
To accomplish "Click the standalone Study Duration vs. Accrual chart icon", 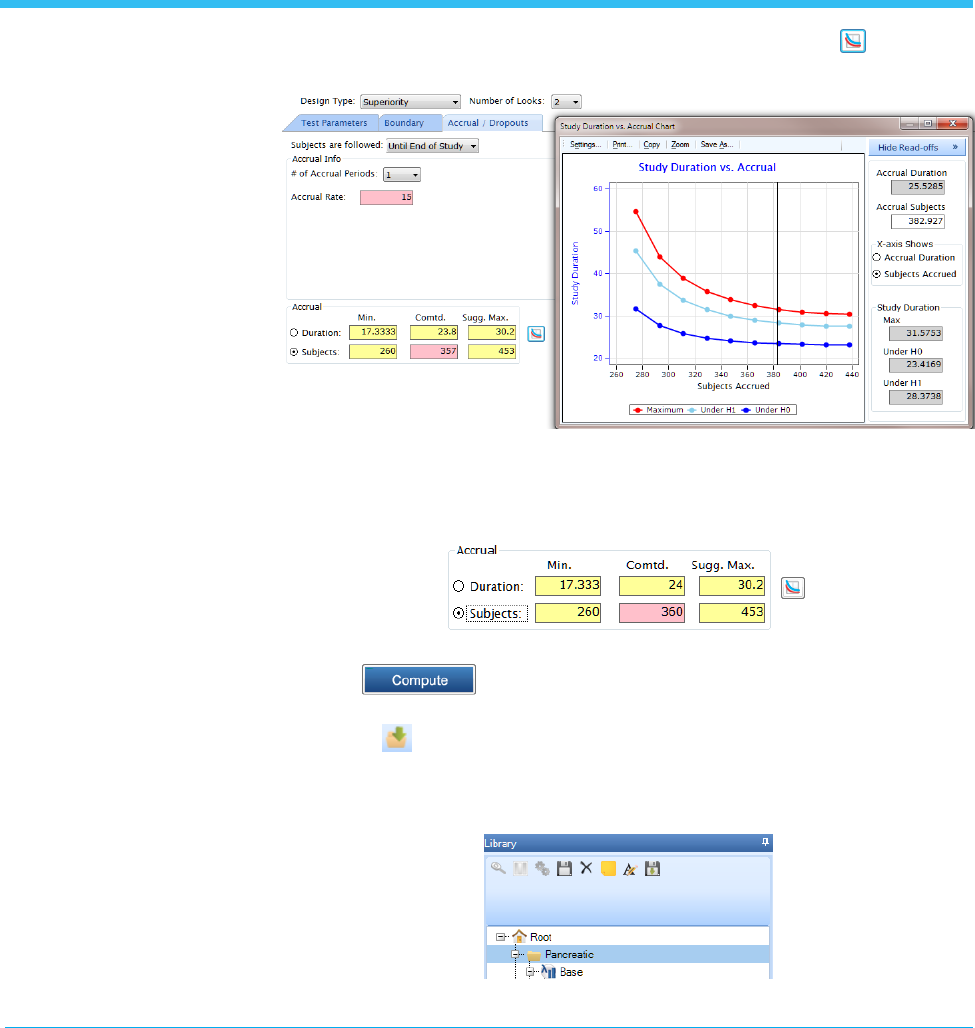I will tap(852, 41).
